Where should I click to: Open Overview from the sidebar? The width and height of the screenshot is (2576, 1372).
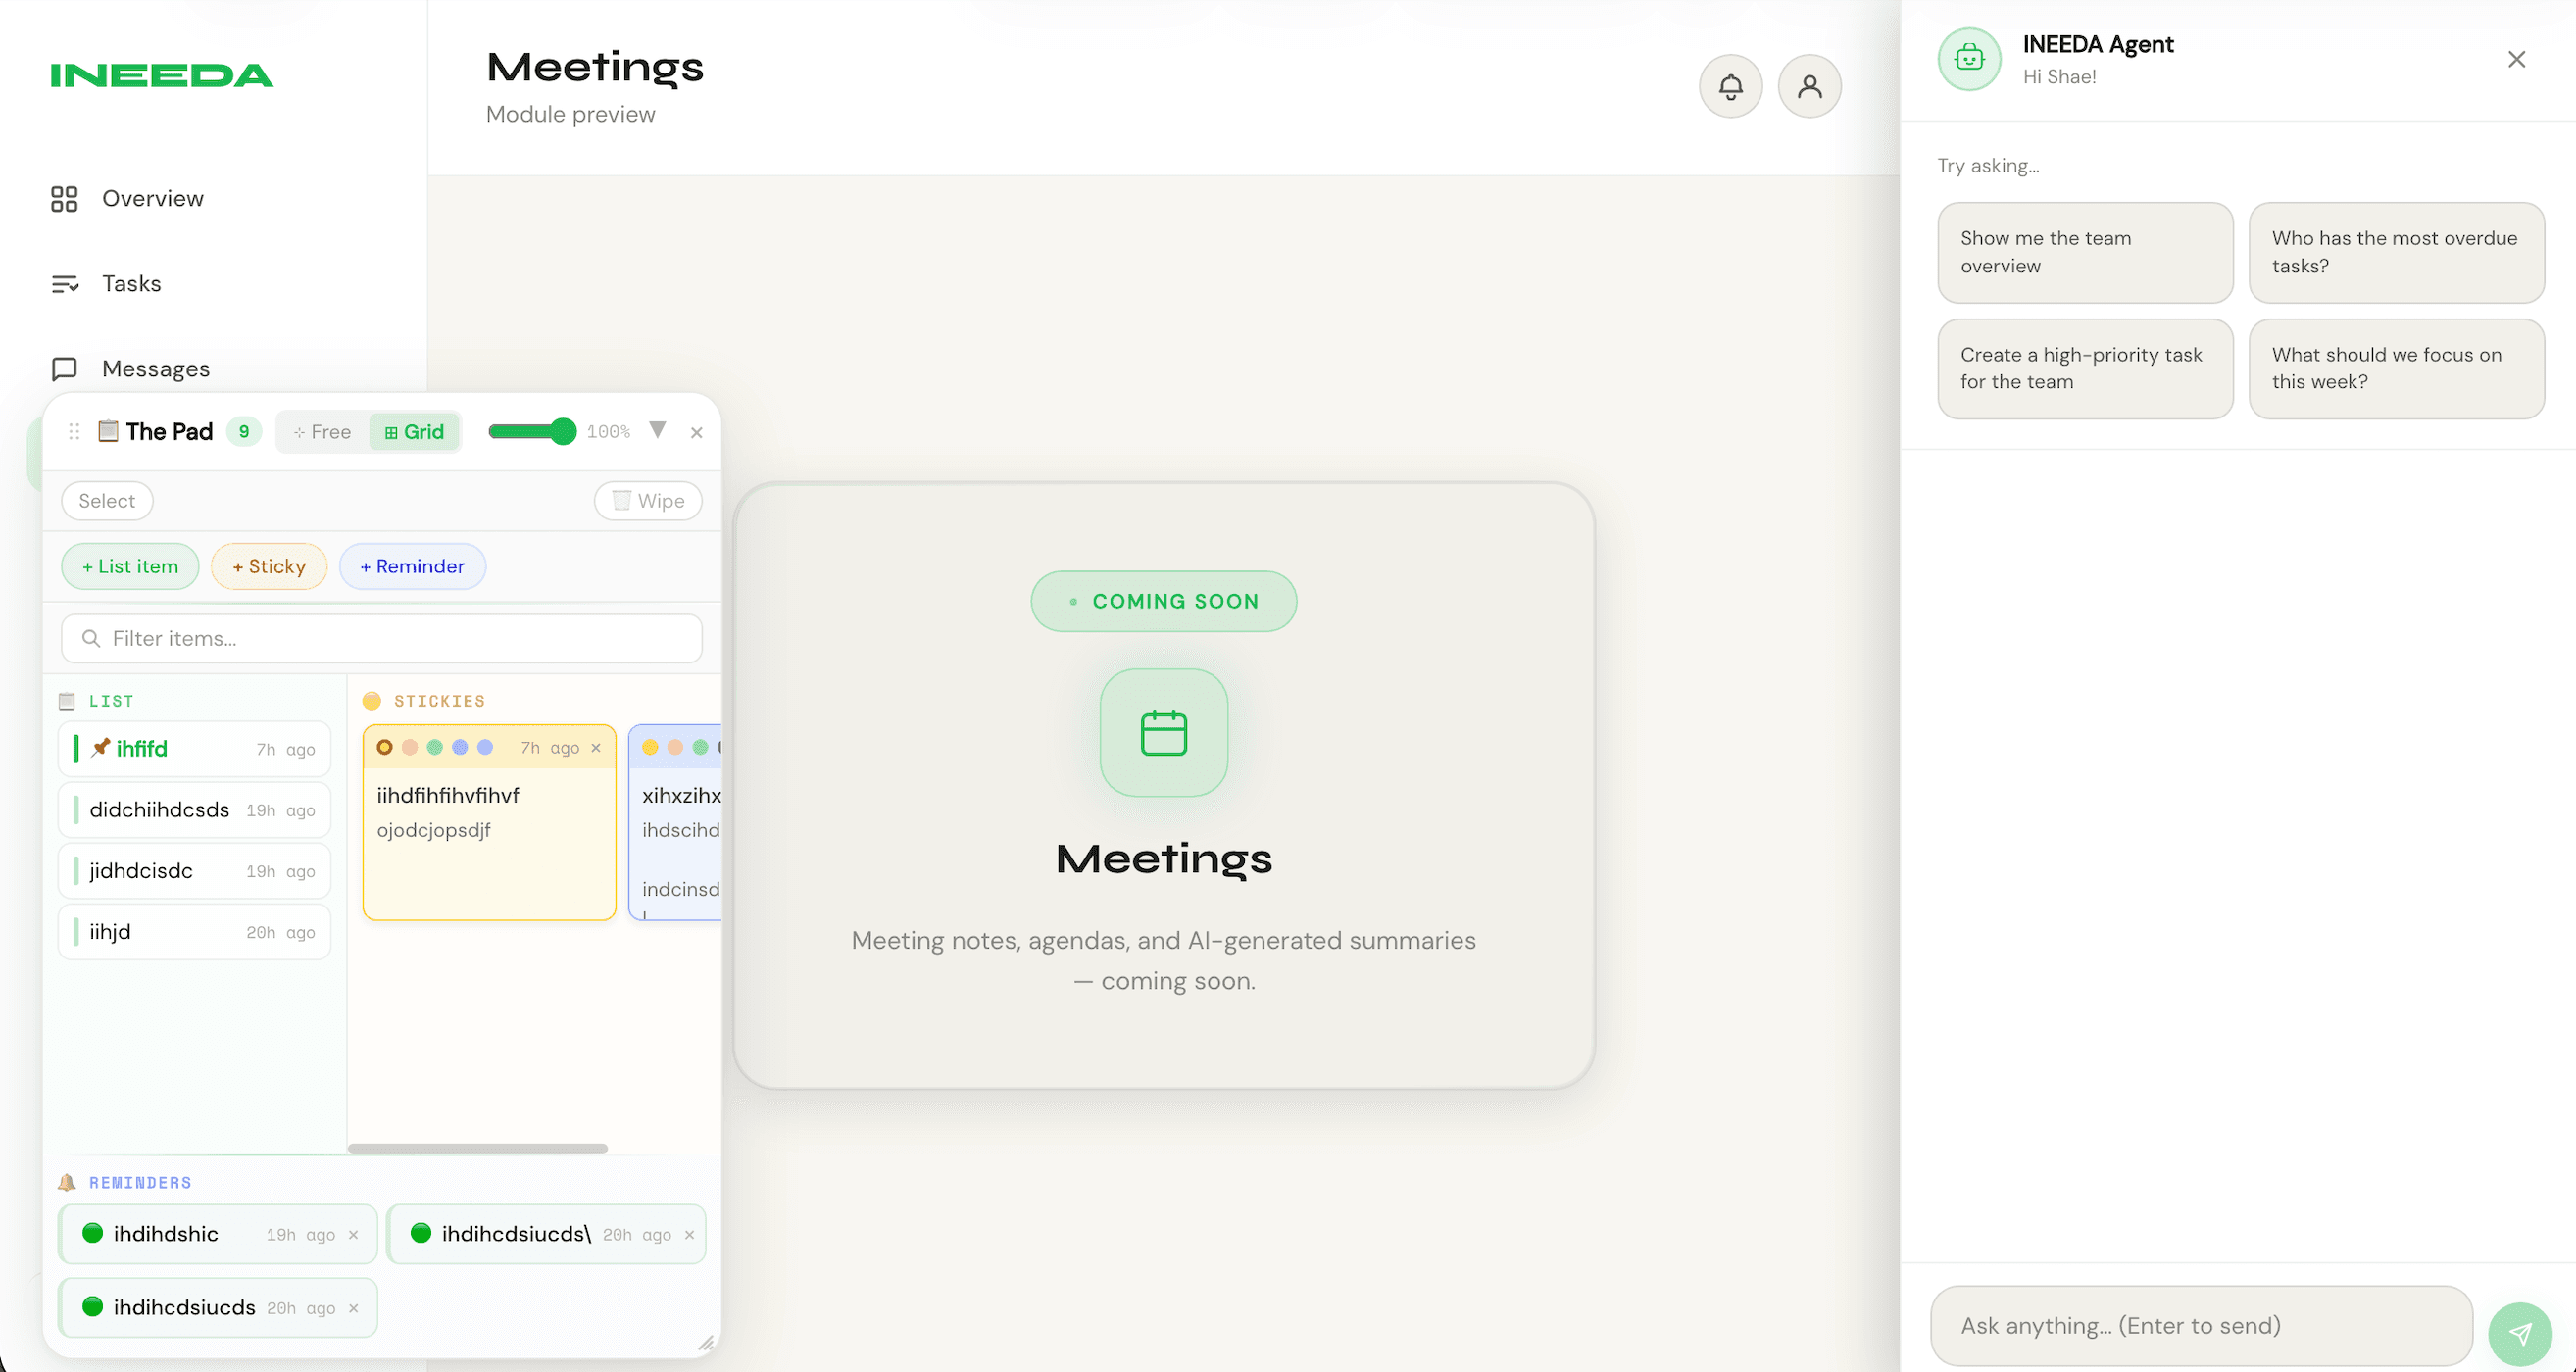(152, 198)
